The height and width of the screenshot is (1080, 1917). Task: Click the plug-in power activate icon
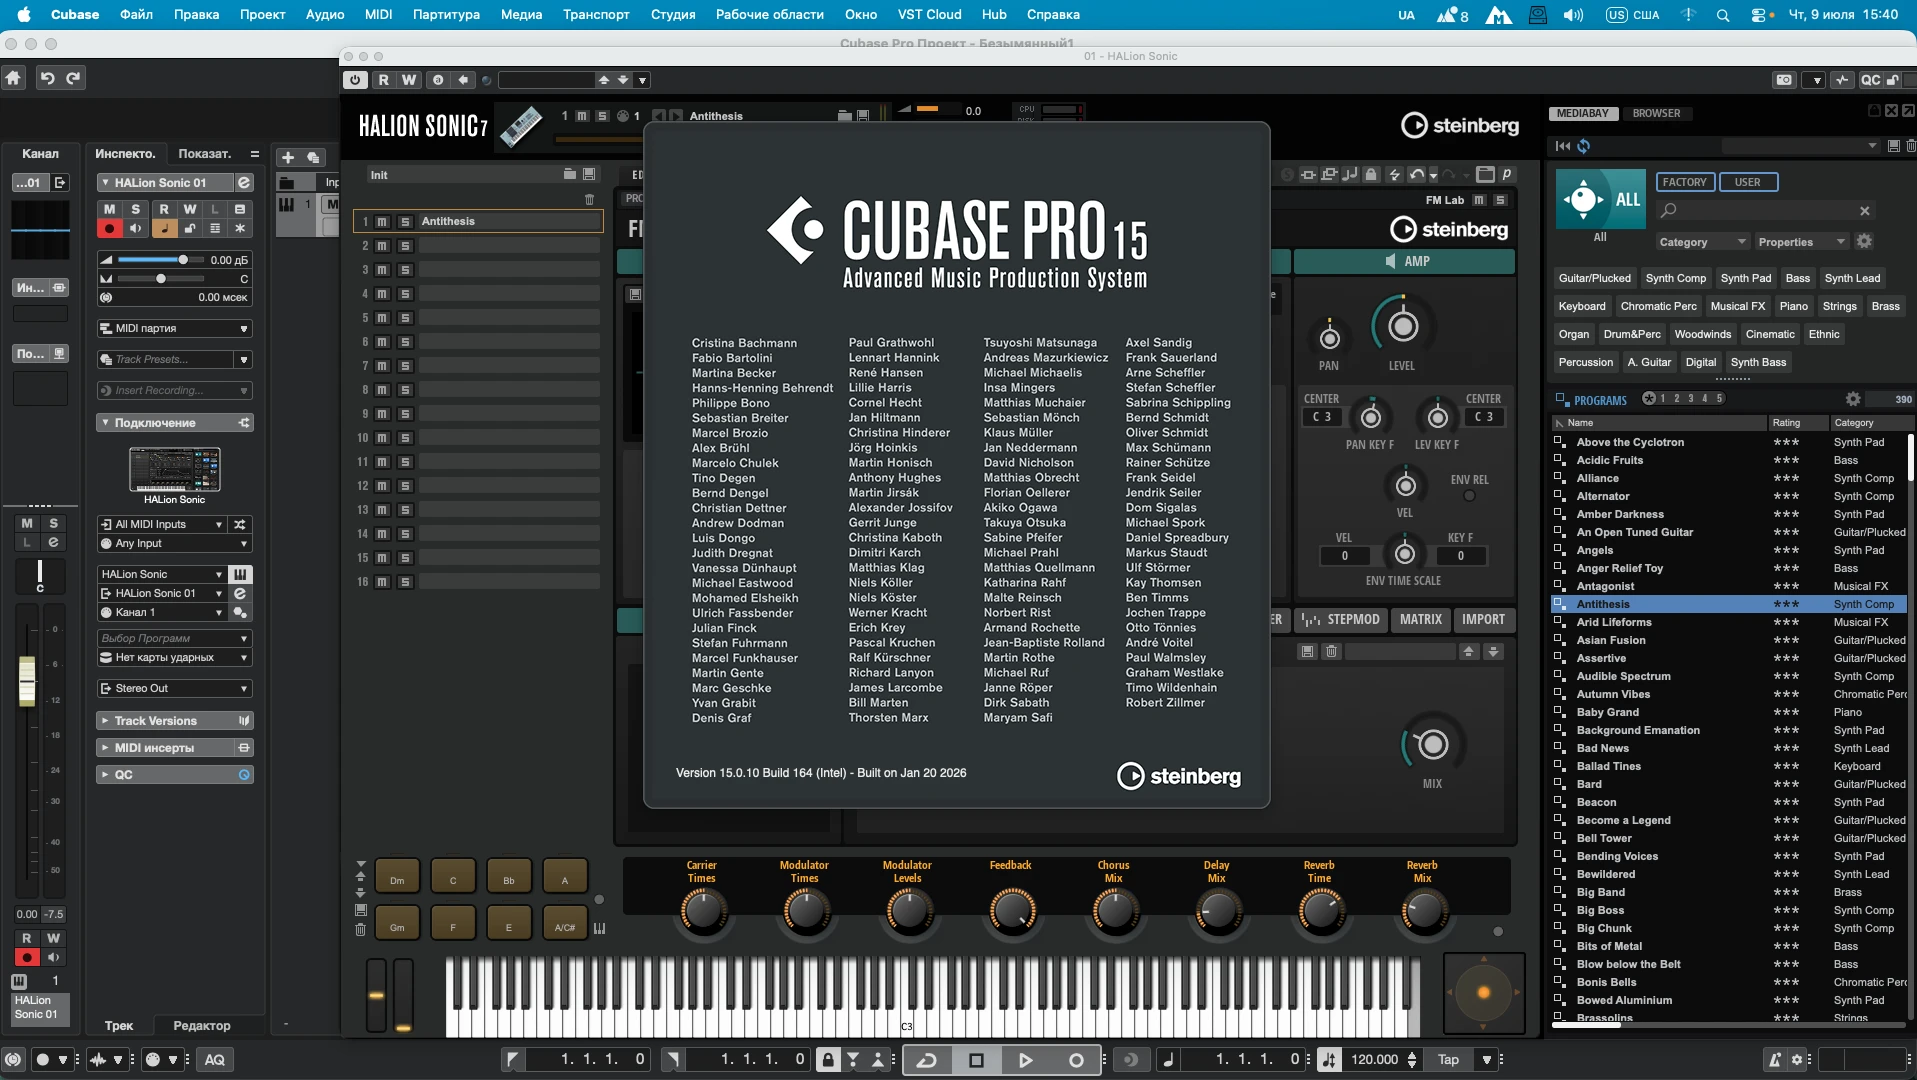tap(355, 80)
